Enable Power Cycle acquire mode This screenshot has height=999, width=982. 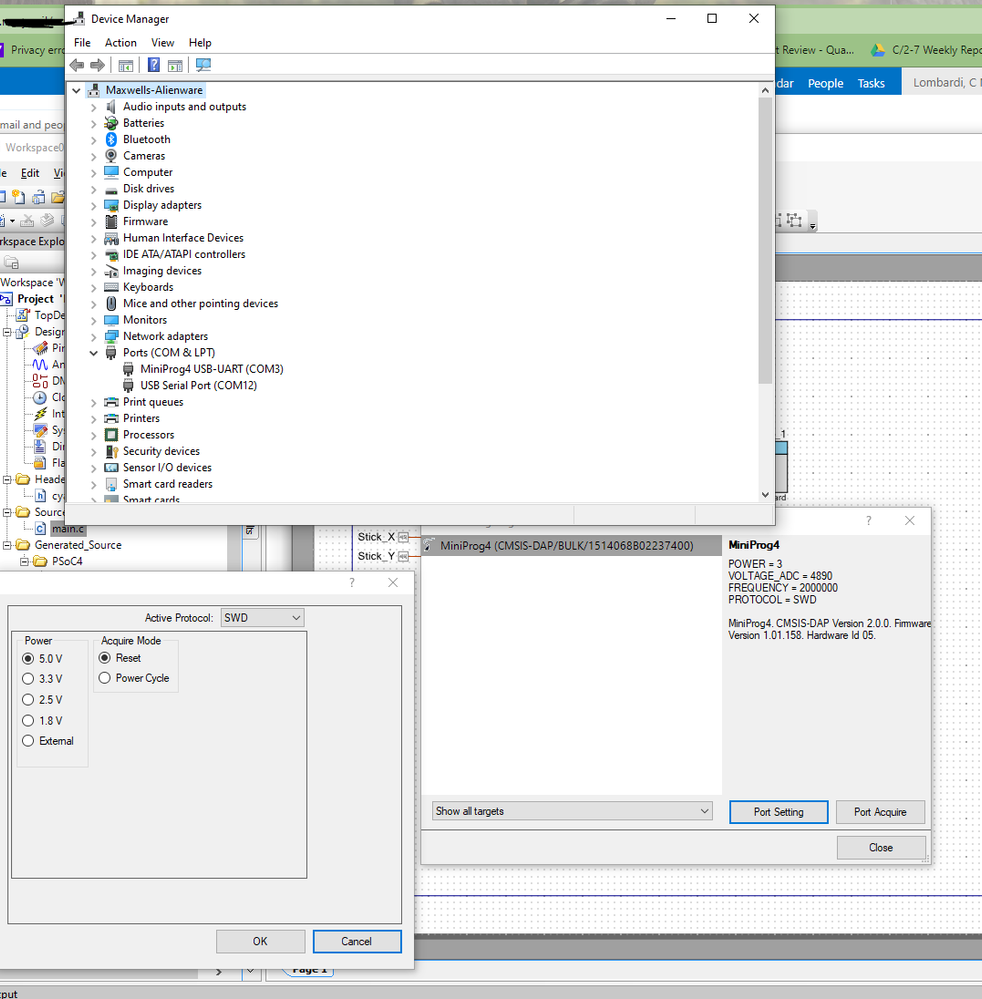coord(104,678)
